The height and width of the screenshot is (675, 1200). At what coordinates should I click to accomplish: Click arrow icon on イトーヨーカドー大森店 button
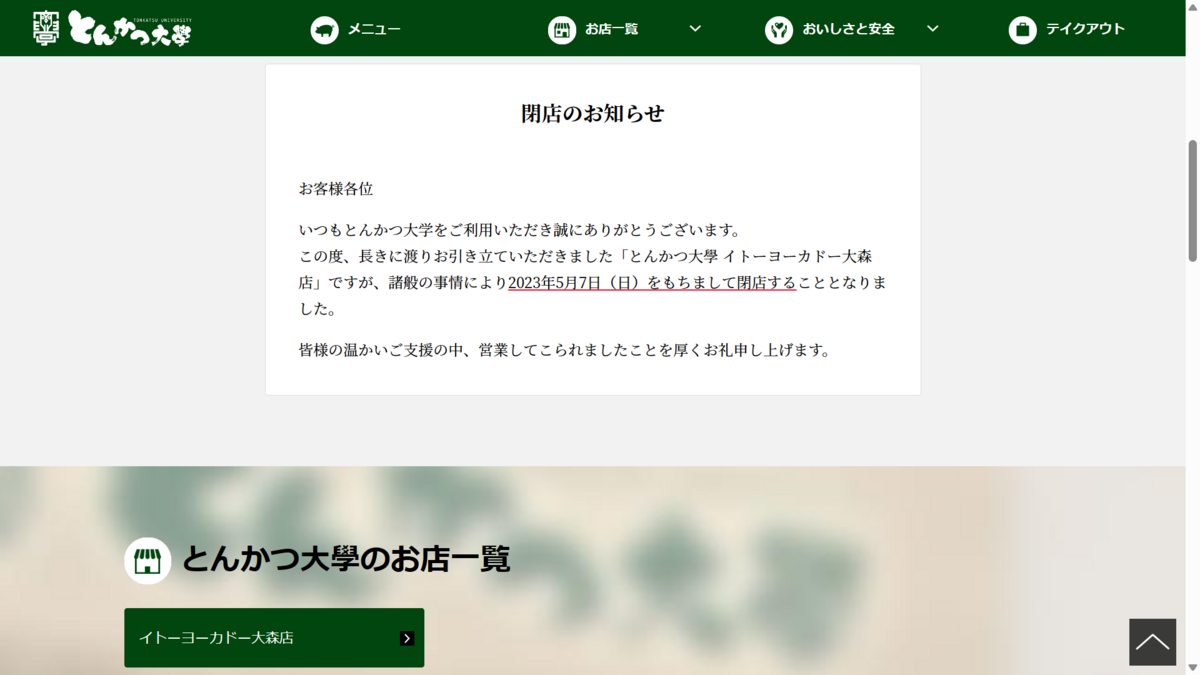407,638
